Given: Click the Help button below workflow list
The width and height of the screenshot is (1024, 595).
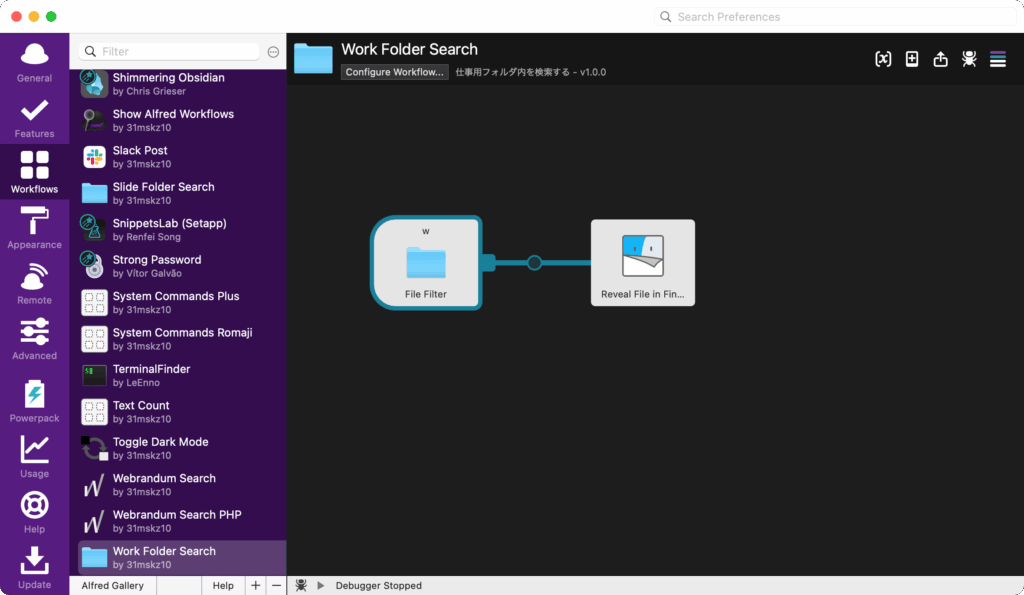Looking at the screenshot, I should [223, 586].
